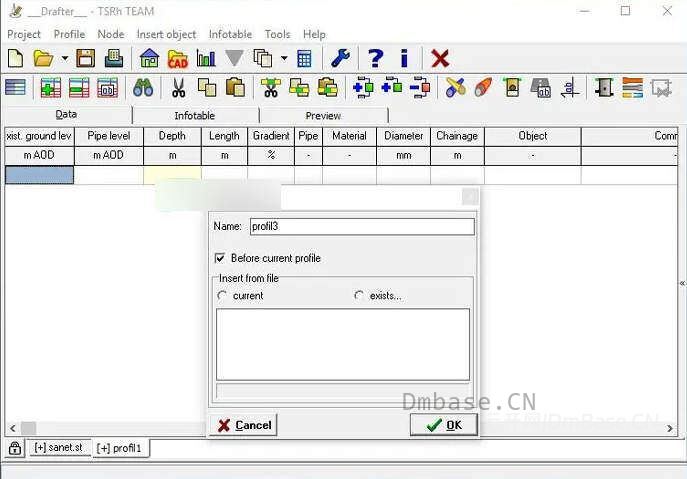This screenshot has height=479, width=687.
Task: Open the Project menu
Action: (x=24, y=34)
